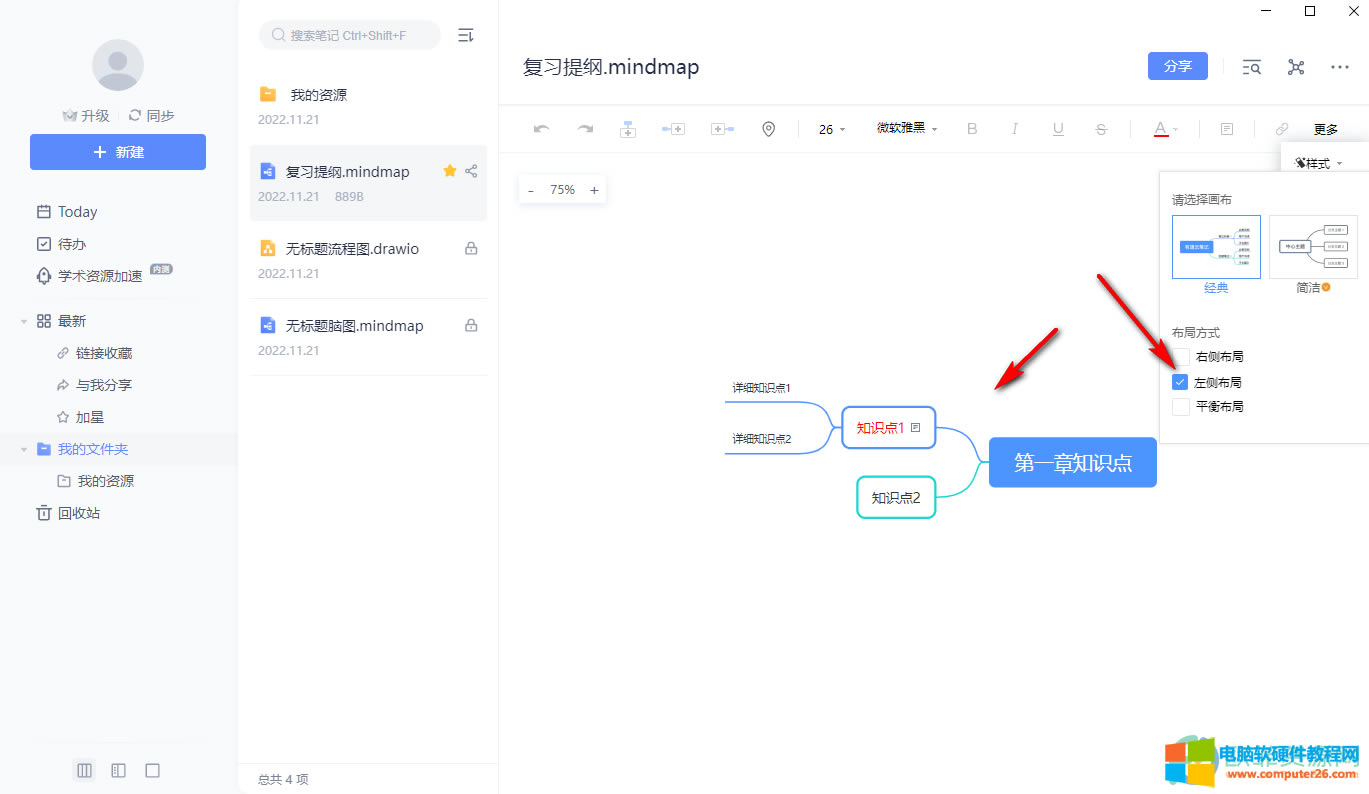
Task: Unstar the 复习提纲.mindmap note
Action: point(449,171)
